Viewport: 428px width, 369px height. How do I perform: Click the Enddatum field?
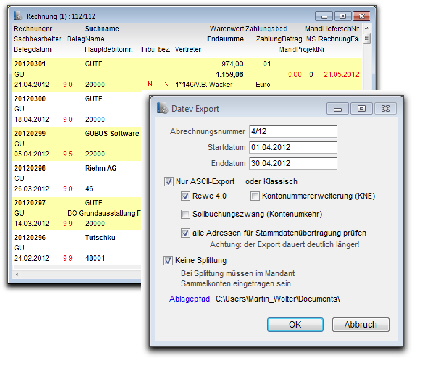(293, 163)
